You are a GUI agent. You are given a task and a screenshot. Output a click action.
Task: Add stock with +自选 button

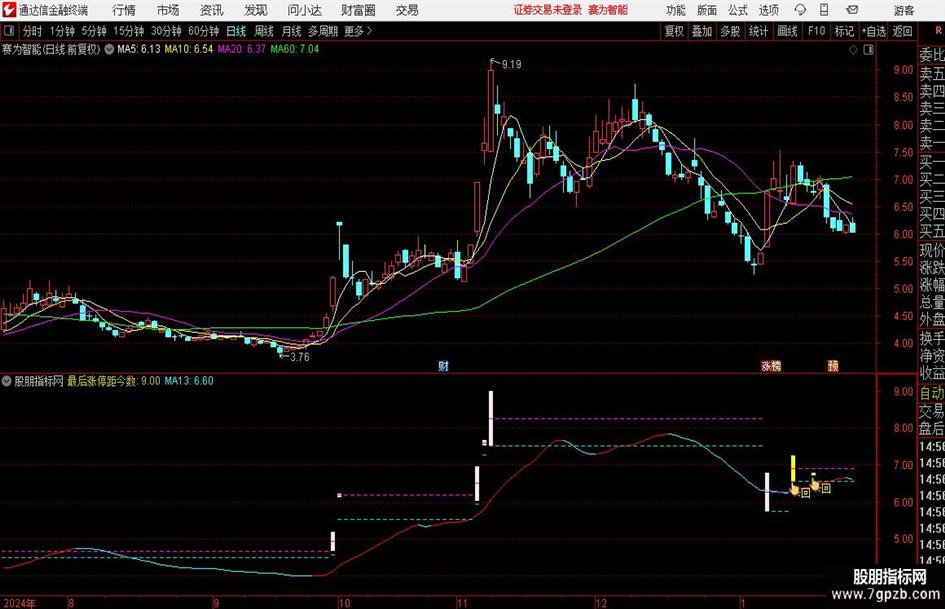(x=873, y=31)
